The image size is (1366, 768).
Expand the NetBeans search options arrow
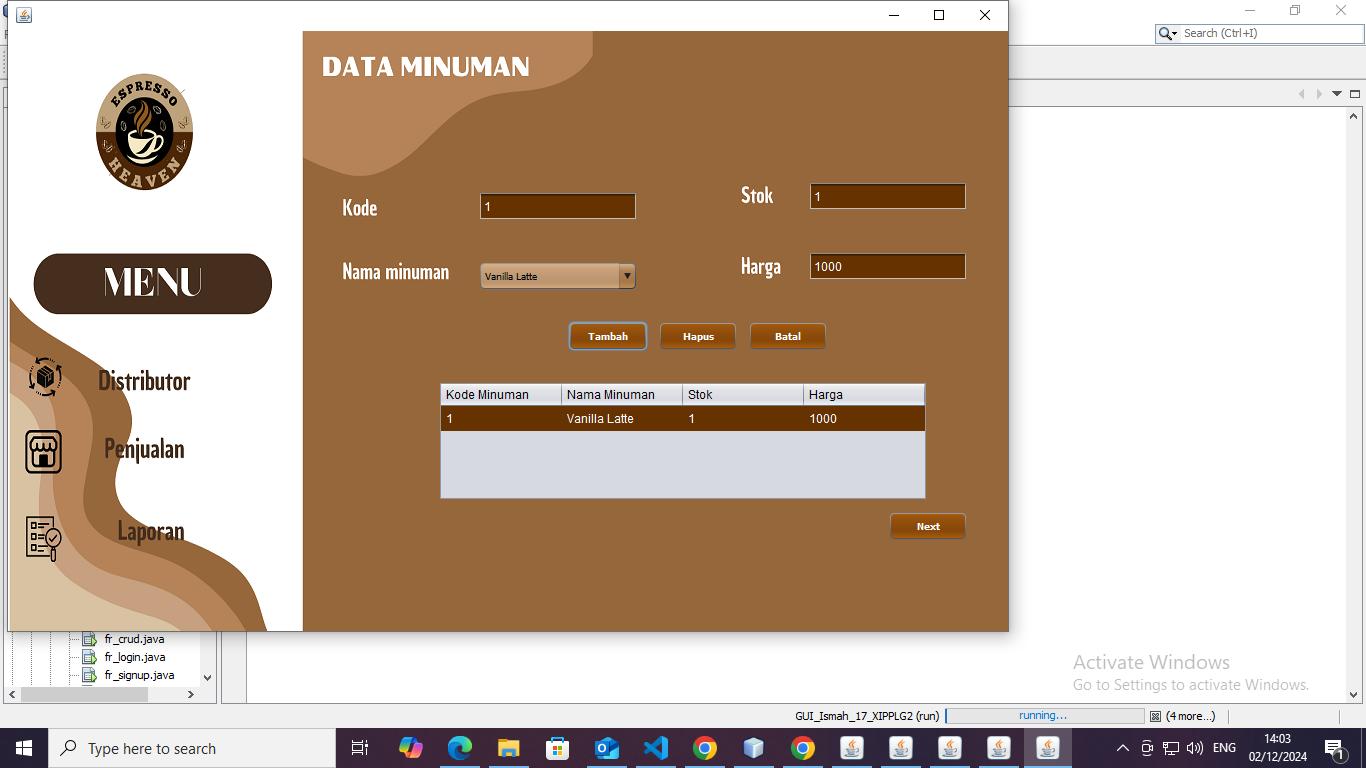click(x=1168, y=33)
